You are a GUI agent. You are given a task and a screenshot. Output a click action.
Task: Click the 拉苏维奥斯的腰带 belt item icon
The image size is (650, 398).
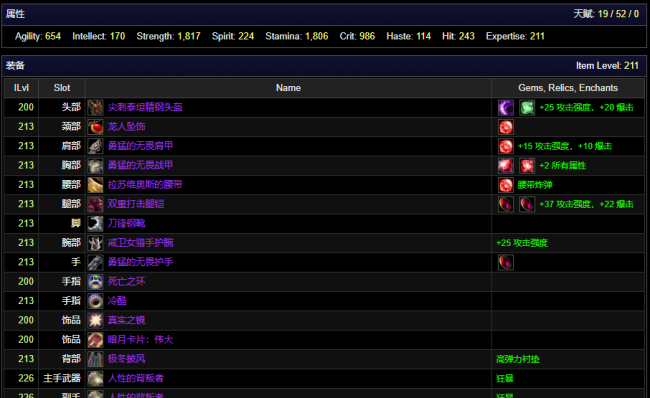(95, 185)
